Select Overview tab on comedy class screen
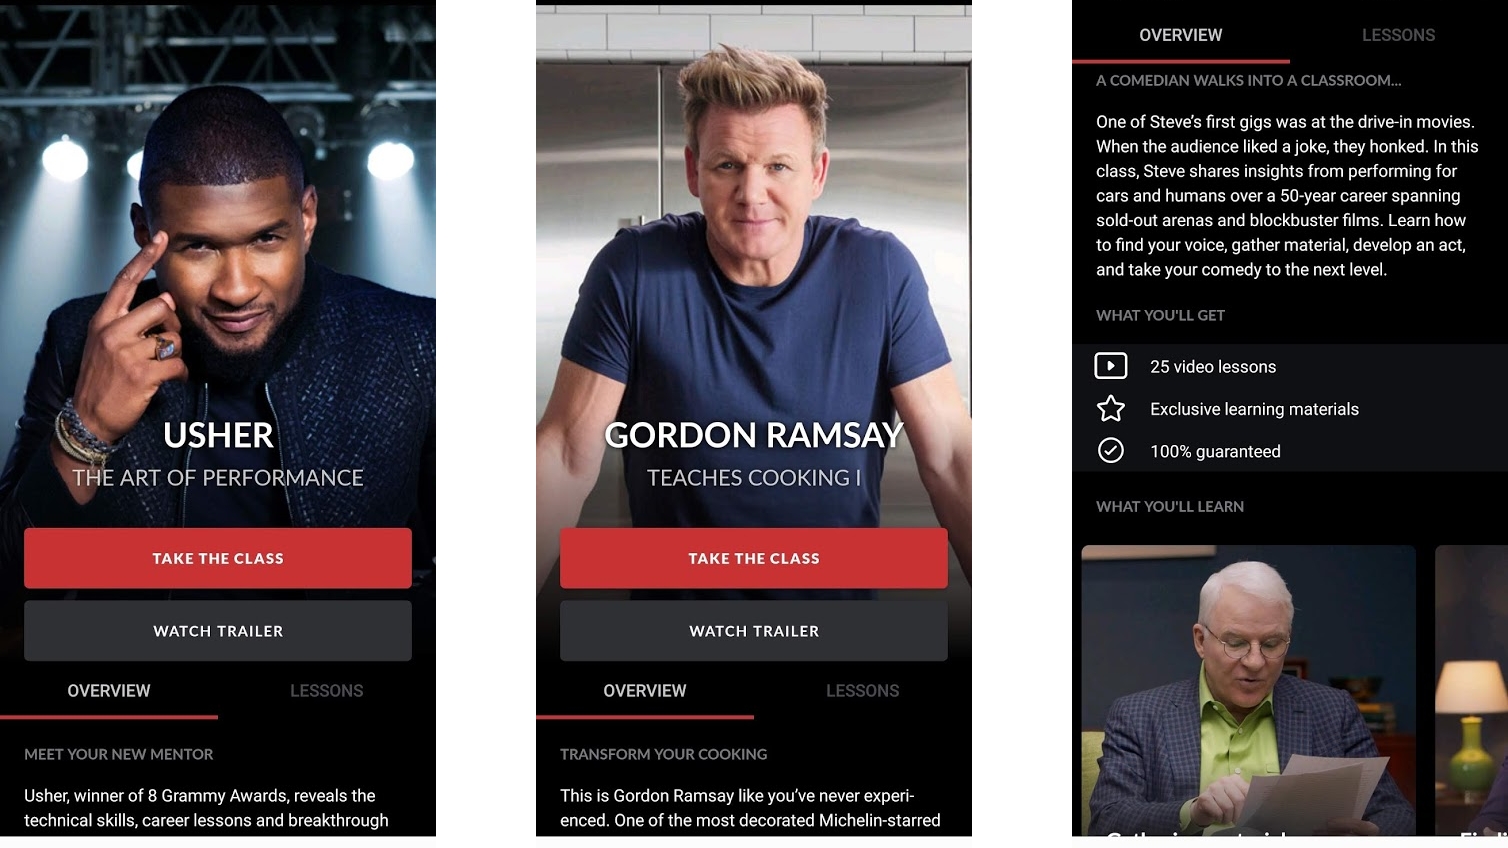The width and height of the screenshot is (1508, 848). pos(1181,35)
